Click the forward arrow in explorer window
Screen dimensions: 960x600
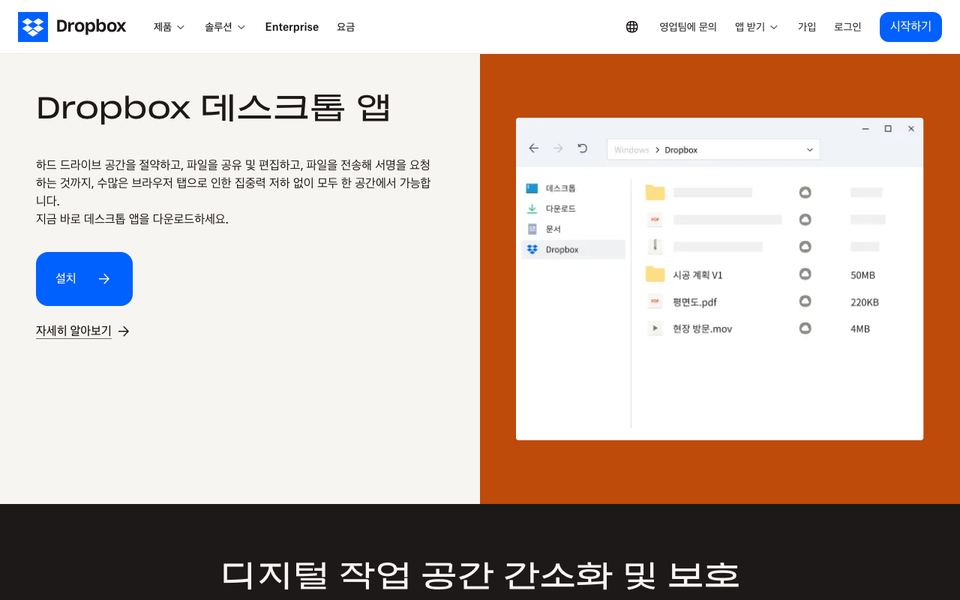[x=558, y=149]
